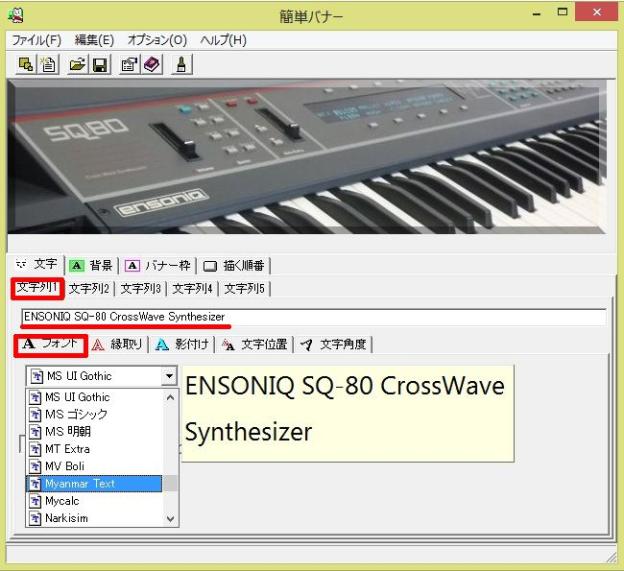This screenshot has height=571, width=624.
Task: Choose Myanmar Text from the font list
Action: 94,483
